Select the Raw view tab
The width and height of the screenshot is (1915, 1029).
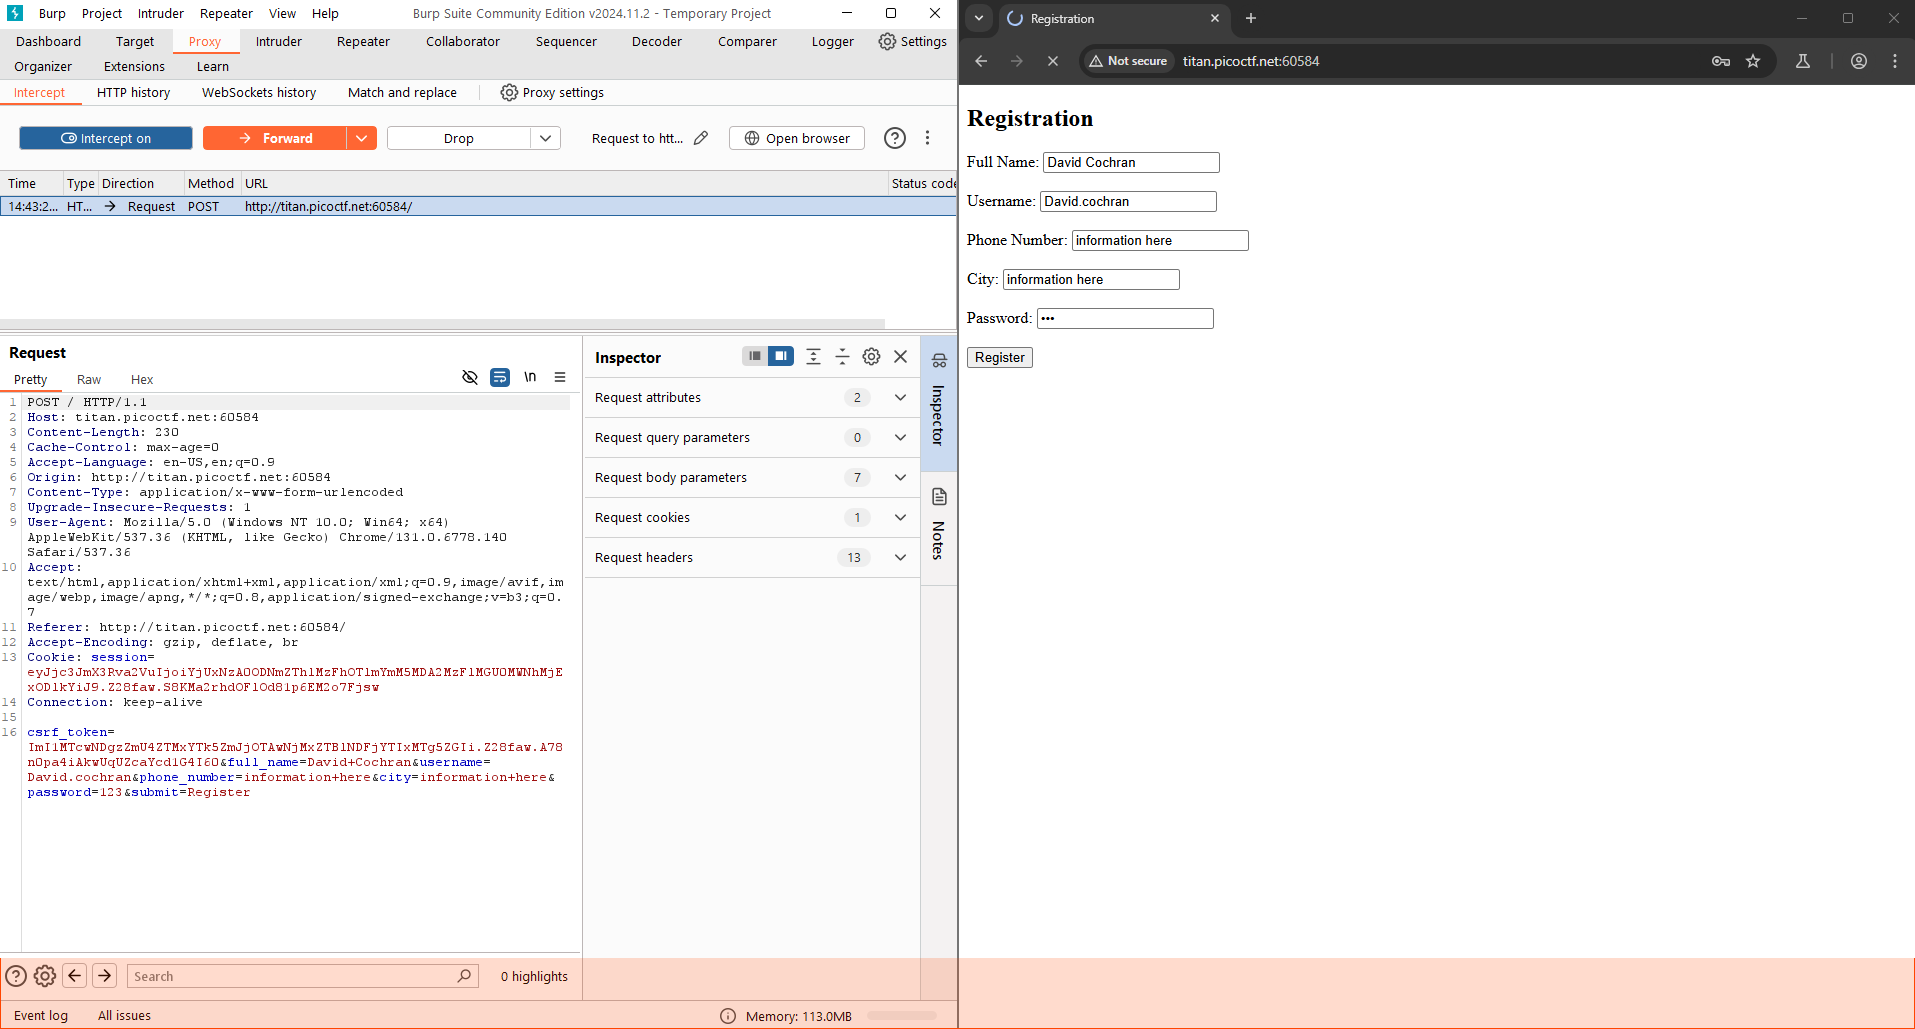click(89, 379)
